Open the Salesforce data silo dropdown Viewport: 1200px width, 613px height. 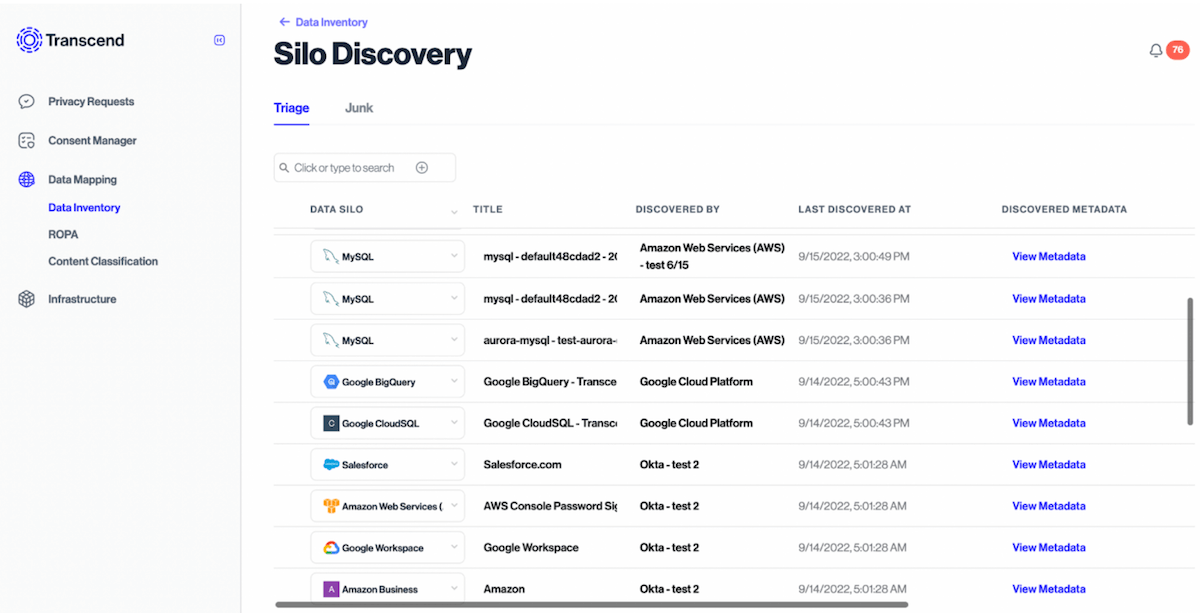388,465
